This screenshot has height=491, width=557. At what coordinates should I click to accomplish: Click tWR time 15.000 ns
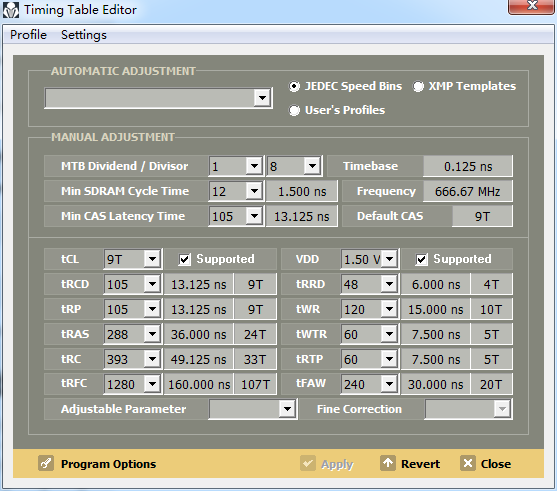(436, 309)
